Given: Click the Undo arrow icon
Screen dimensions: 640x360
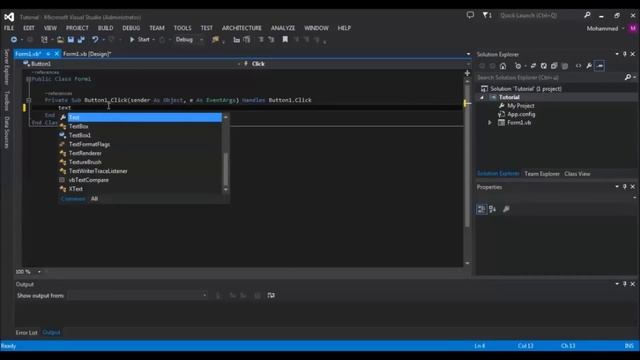Looking at the screenshot, I should pyautogui.click(x=95, y=40).
